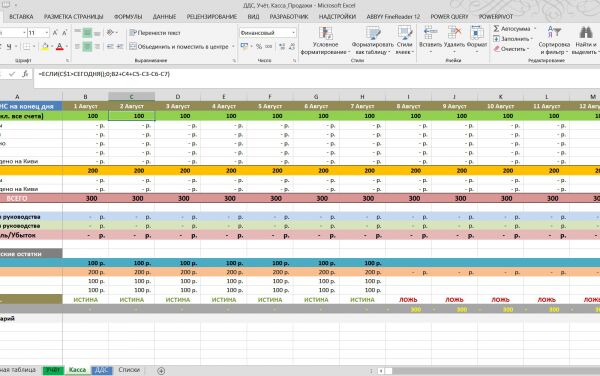Image resolution: width=600 pixels, height=376 pixels.
Task: Open the Заполнить fill dropdown
Action: pos(513,39)
